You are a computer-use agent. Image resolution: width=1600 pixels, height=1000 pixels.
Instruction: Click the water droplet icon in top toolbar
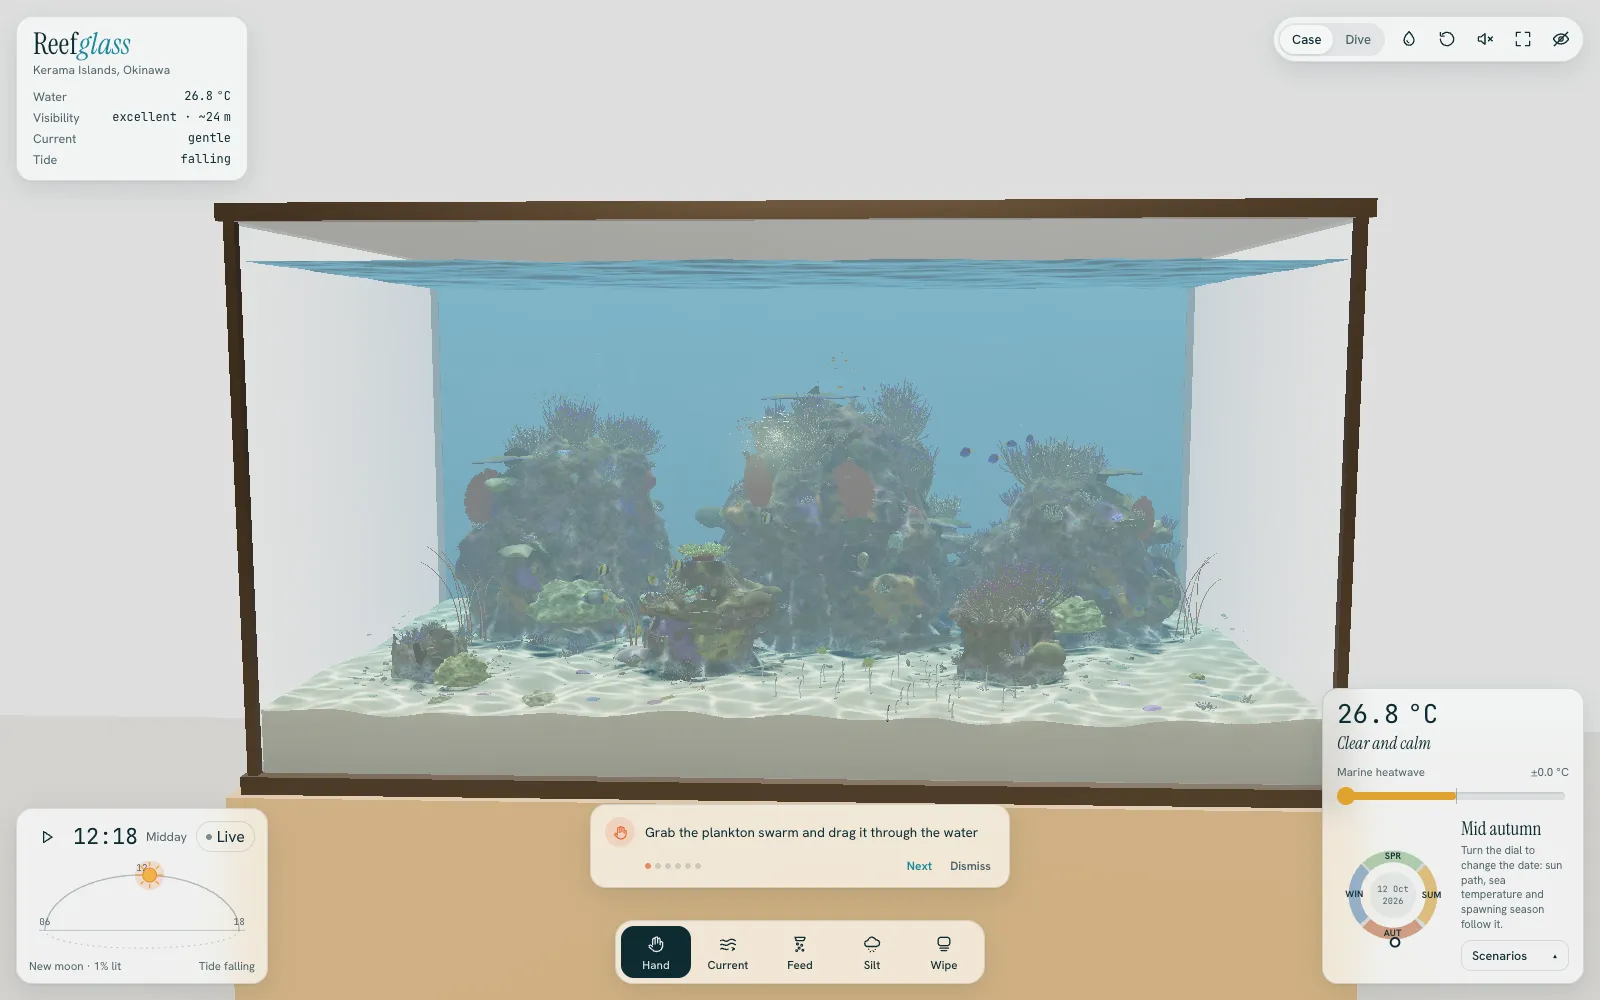tap(1409, 39)
